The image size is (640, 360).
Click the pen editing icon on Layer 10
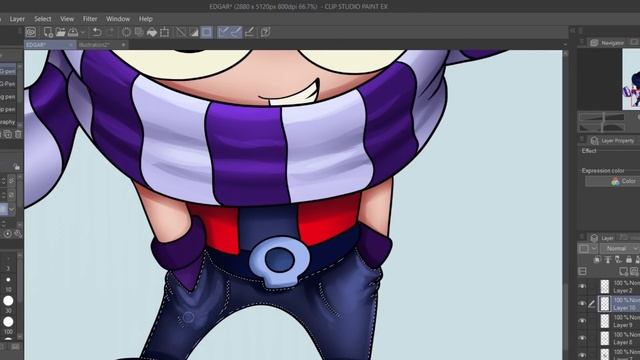point(592,304)
